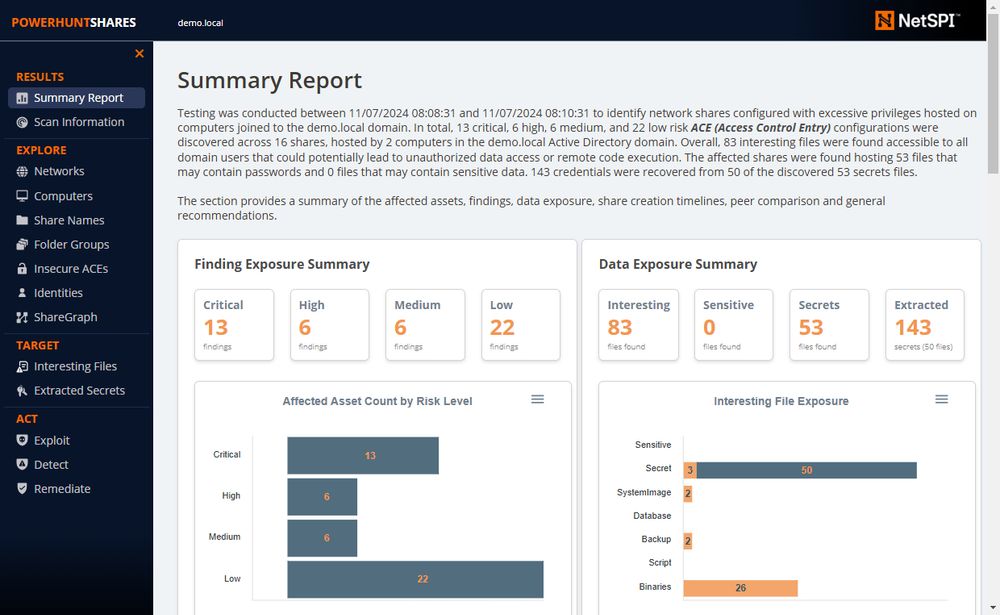Viewport: 1000px width, 615px height.
Task: Click the Exploit shield icon
Action: tap(22, 440)
